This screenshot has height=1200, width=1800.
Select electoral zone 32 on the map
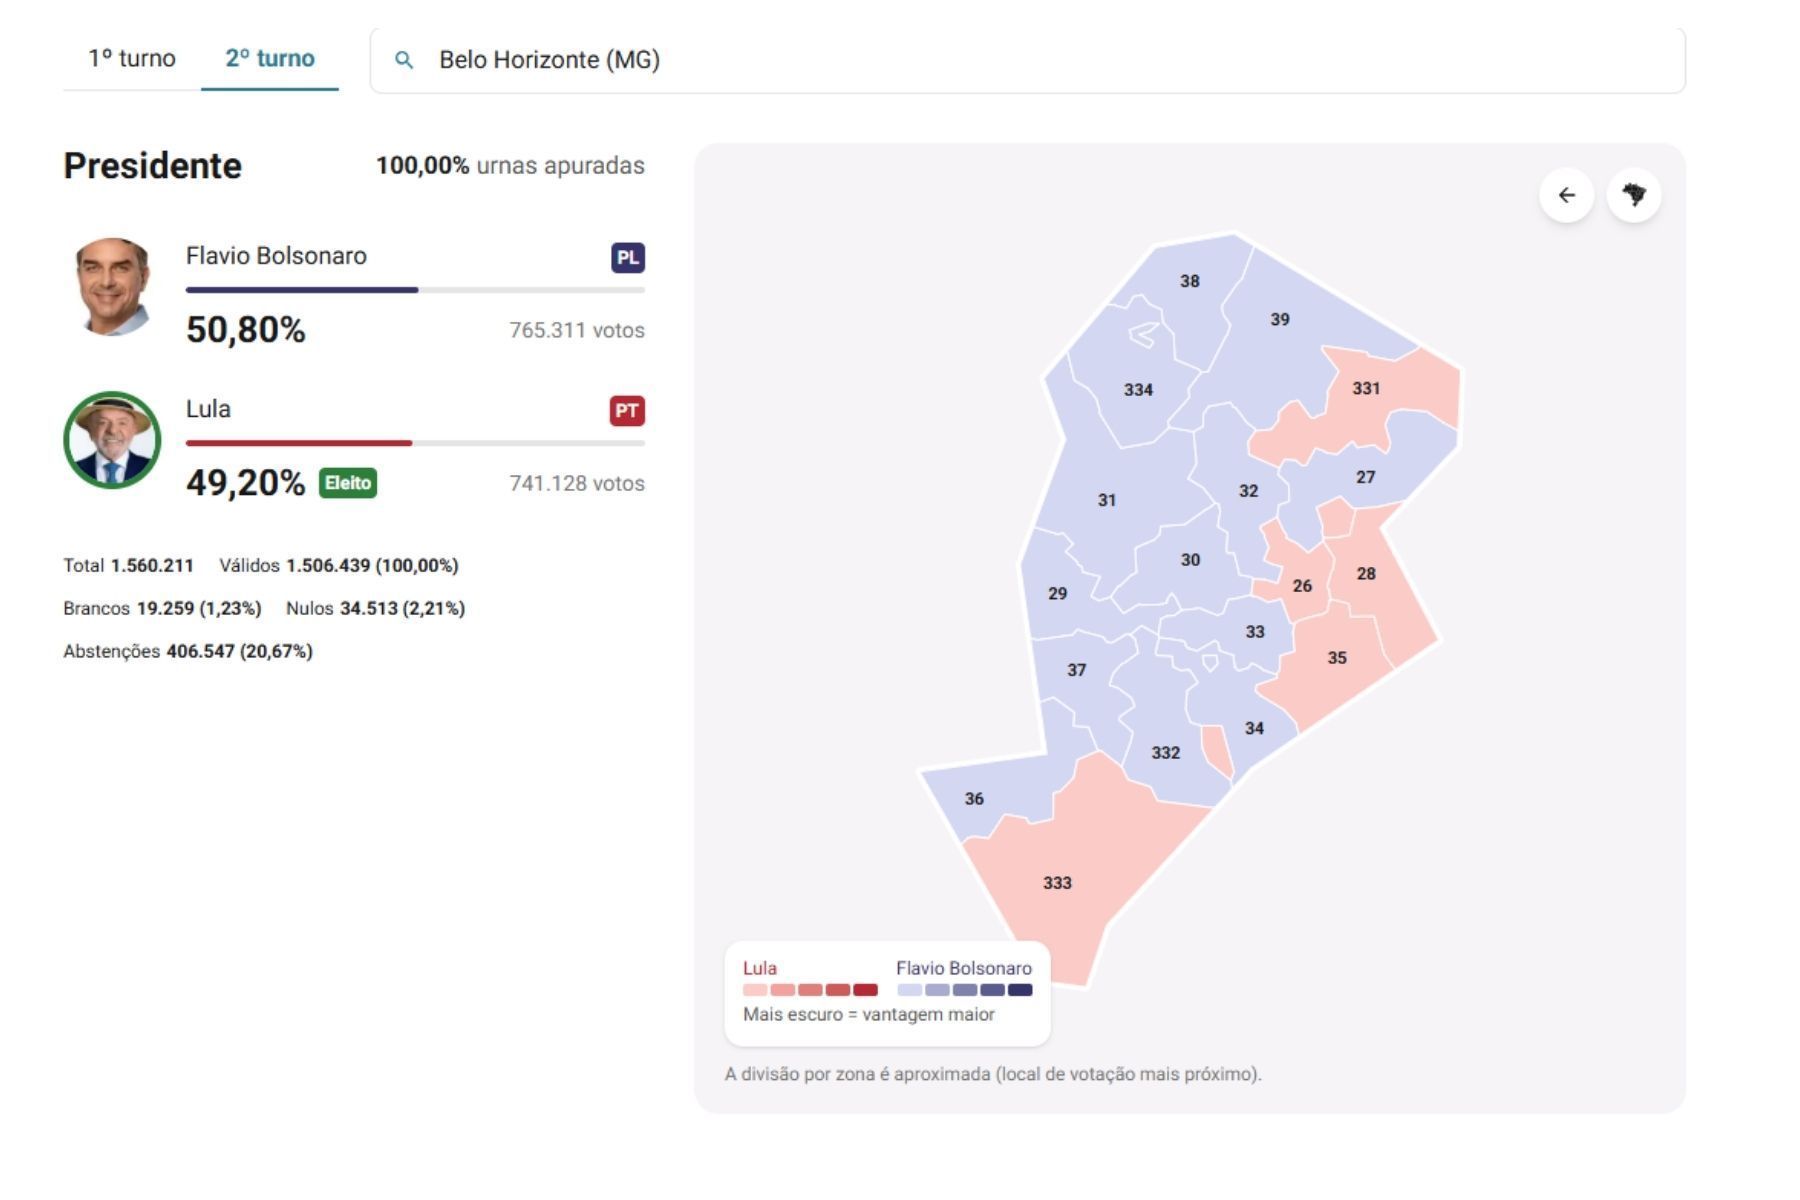(x=1248, y=491)
